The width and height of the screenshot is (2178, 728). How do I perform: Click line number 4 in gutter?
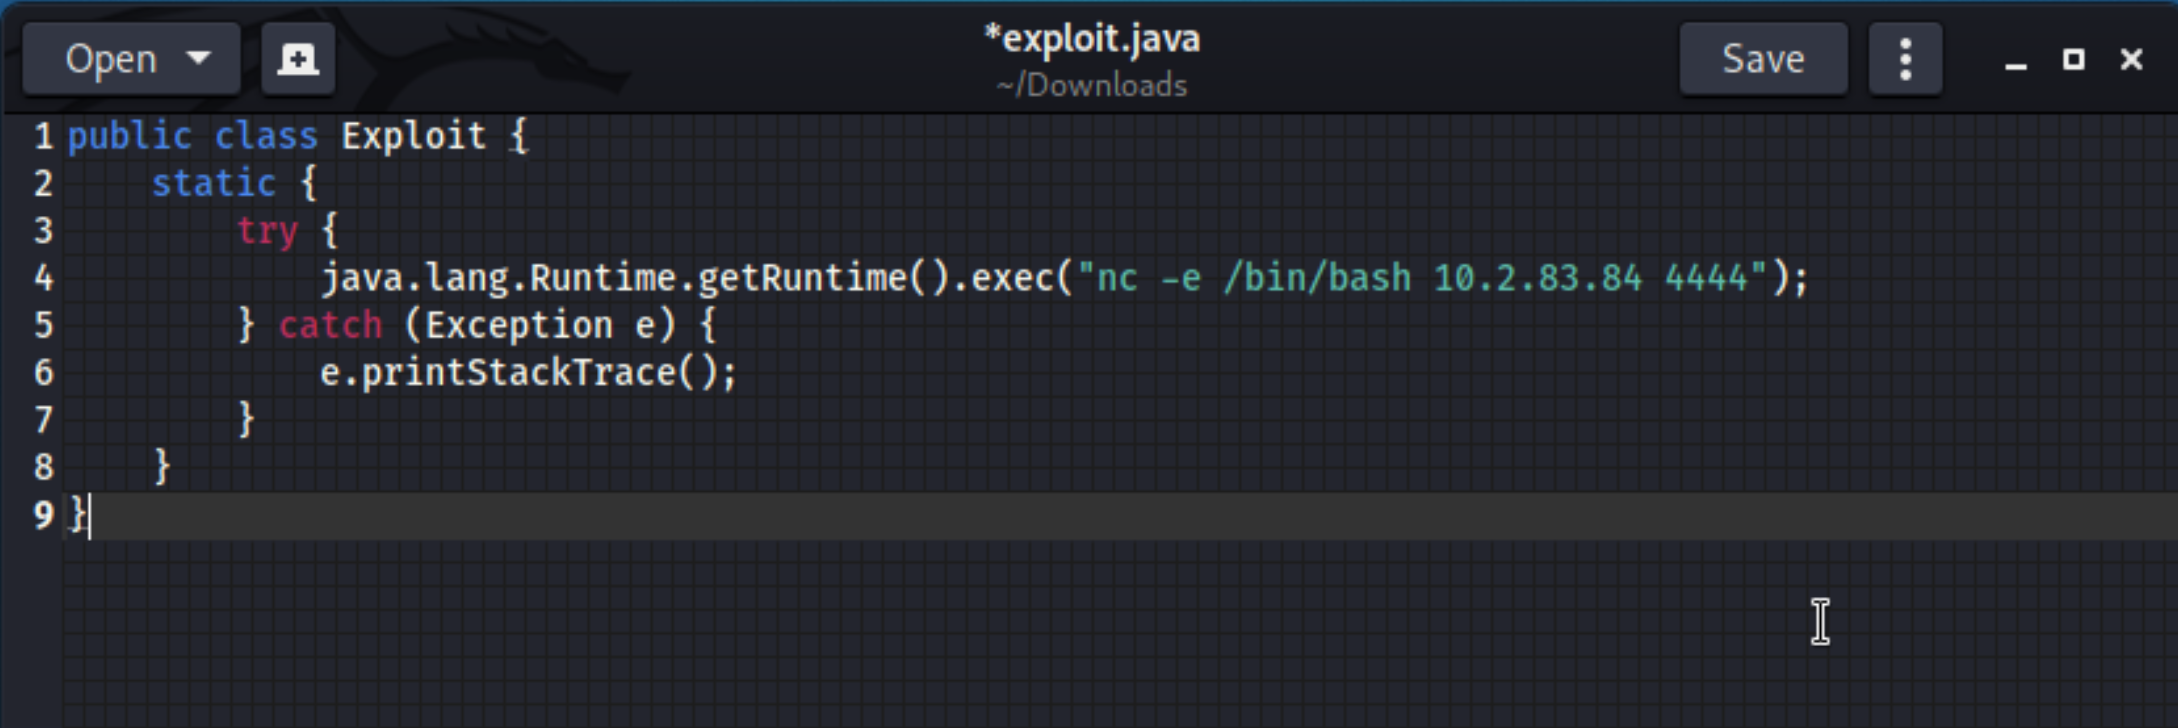pos(43,278)
